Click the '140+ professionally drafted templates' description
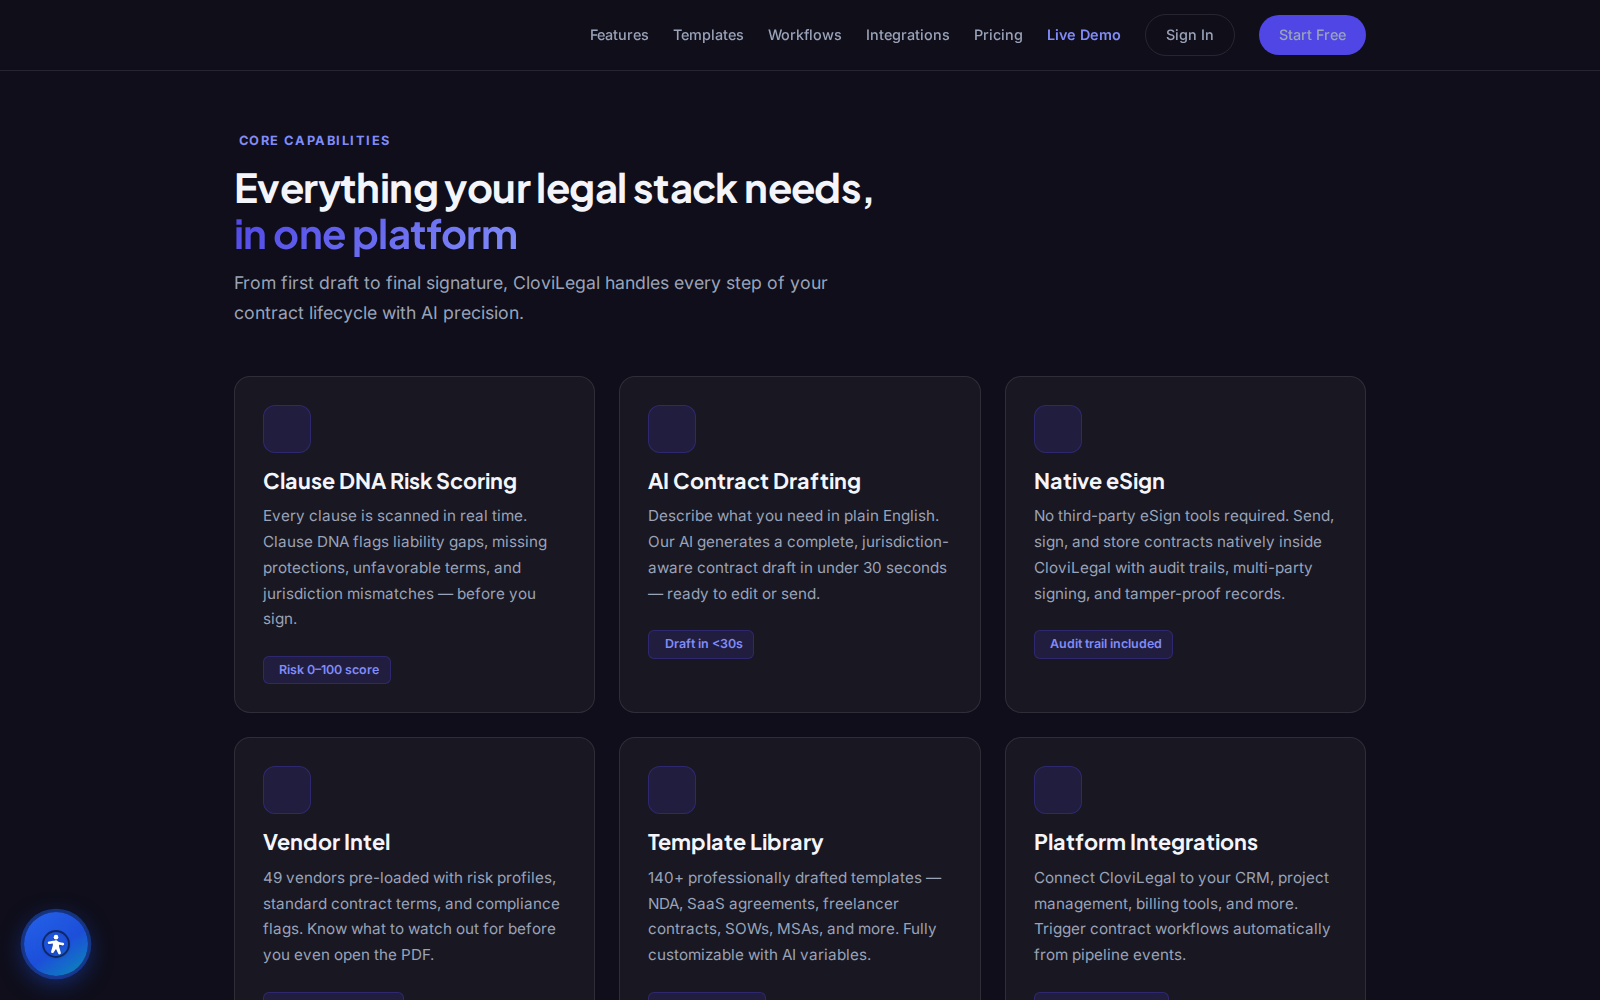This screenshot has height=1000, width=1600. [795, 916]
